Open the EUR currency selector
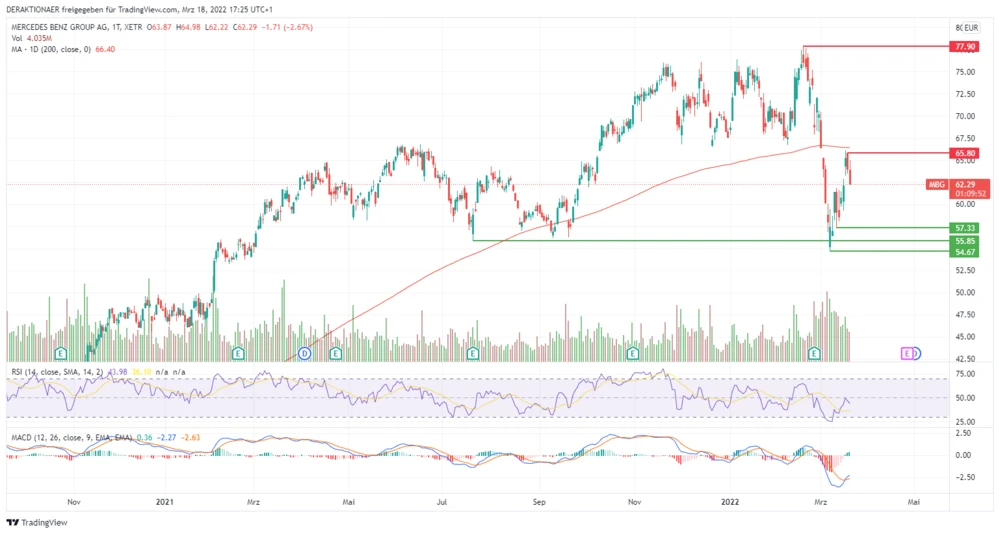 (x=970, y=27)
